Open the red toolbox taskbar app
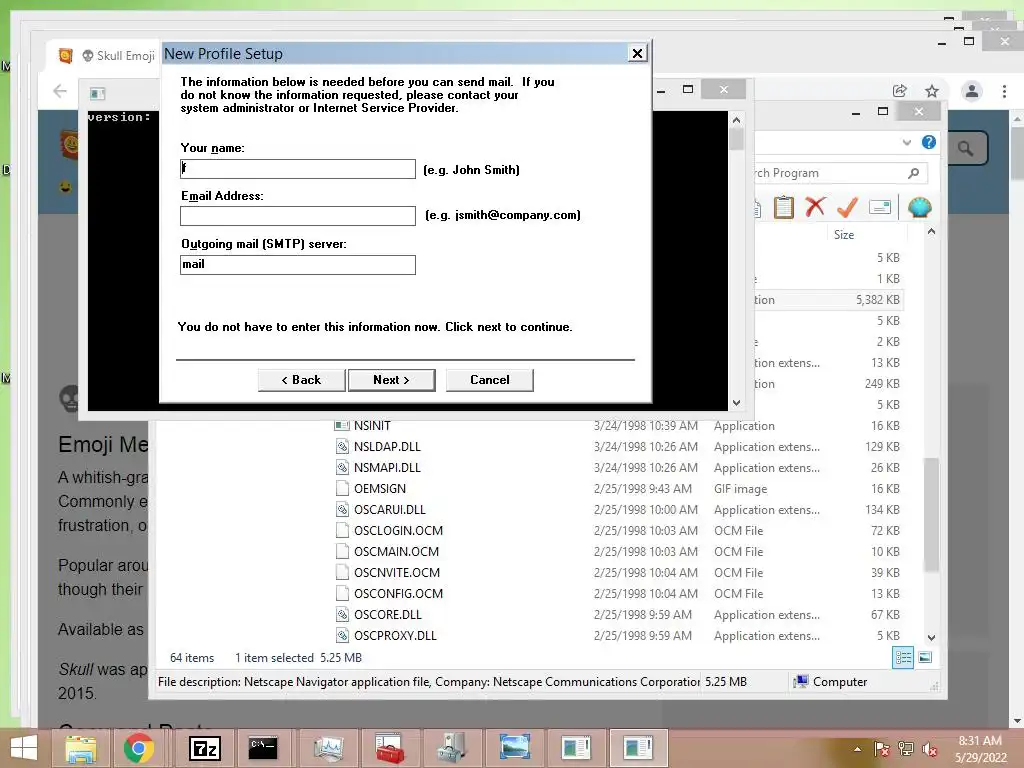Image resolution: width=1024 pixels, height=768 pixels. coord(390,748)
